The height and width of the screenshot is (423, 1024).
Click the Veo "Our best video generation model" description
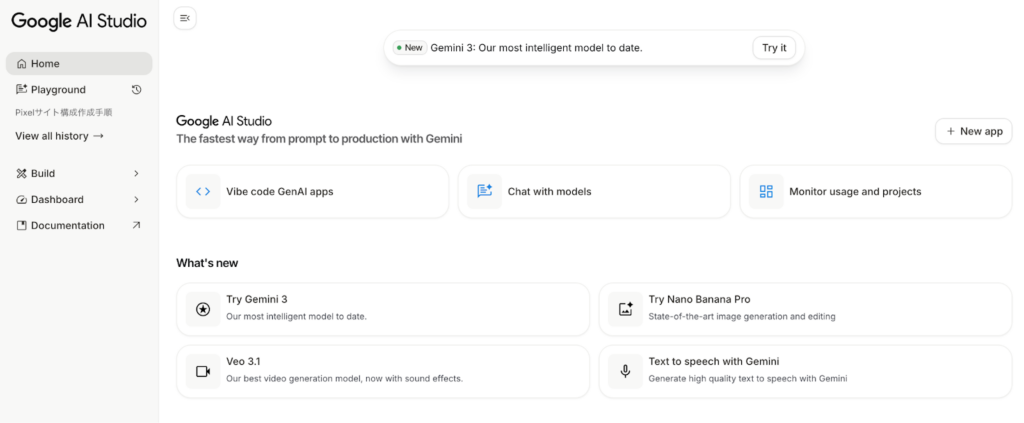pyautogui.click(x=344, y=379)
